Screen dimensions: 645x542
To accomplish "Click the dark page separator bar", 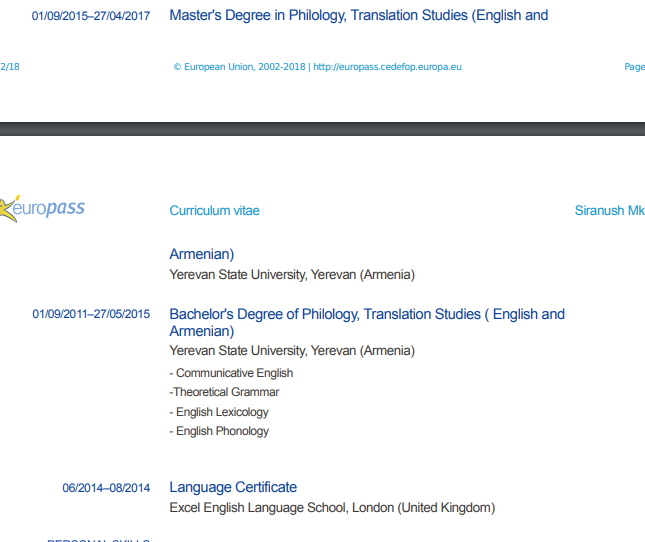I will click(x=322, y=129).
